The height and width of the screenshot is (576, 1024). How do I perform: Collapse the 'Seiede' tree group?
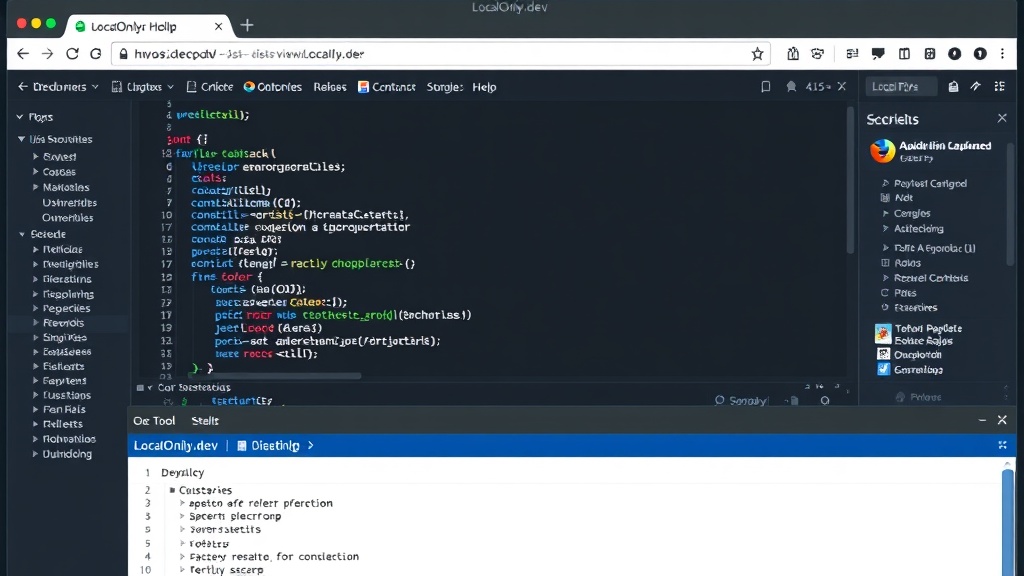point(22,234)
